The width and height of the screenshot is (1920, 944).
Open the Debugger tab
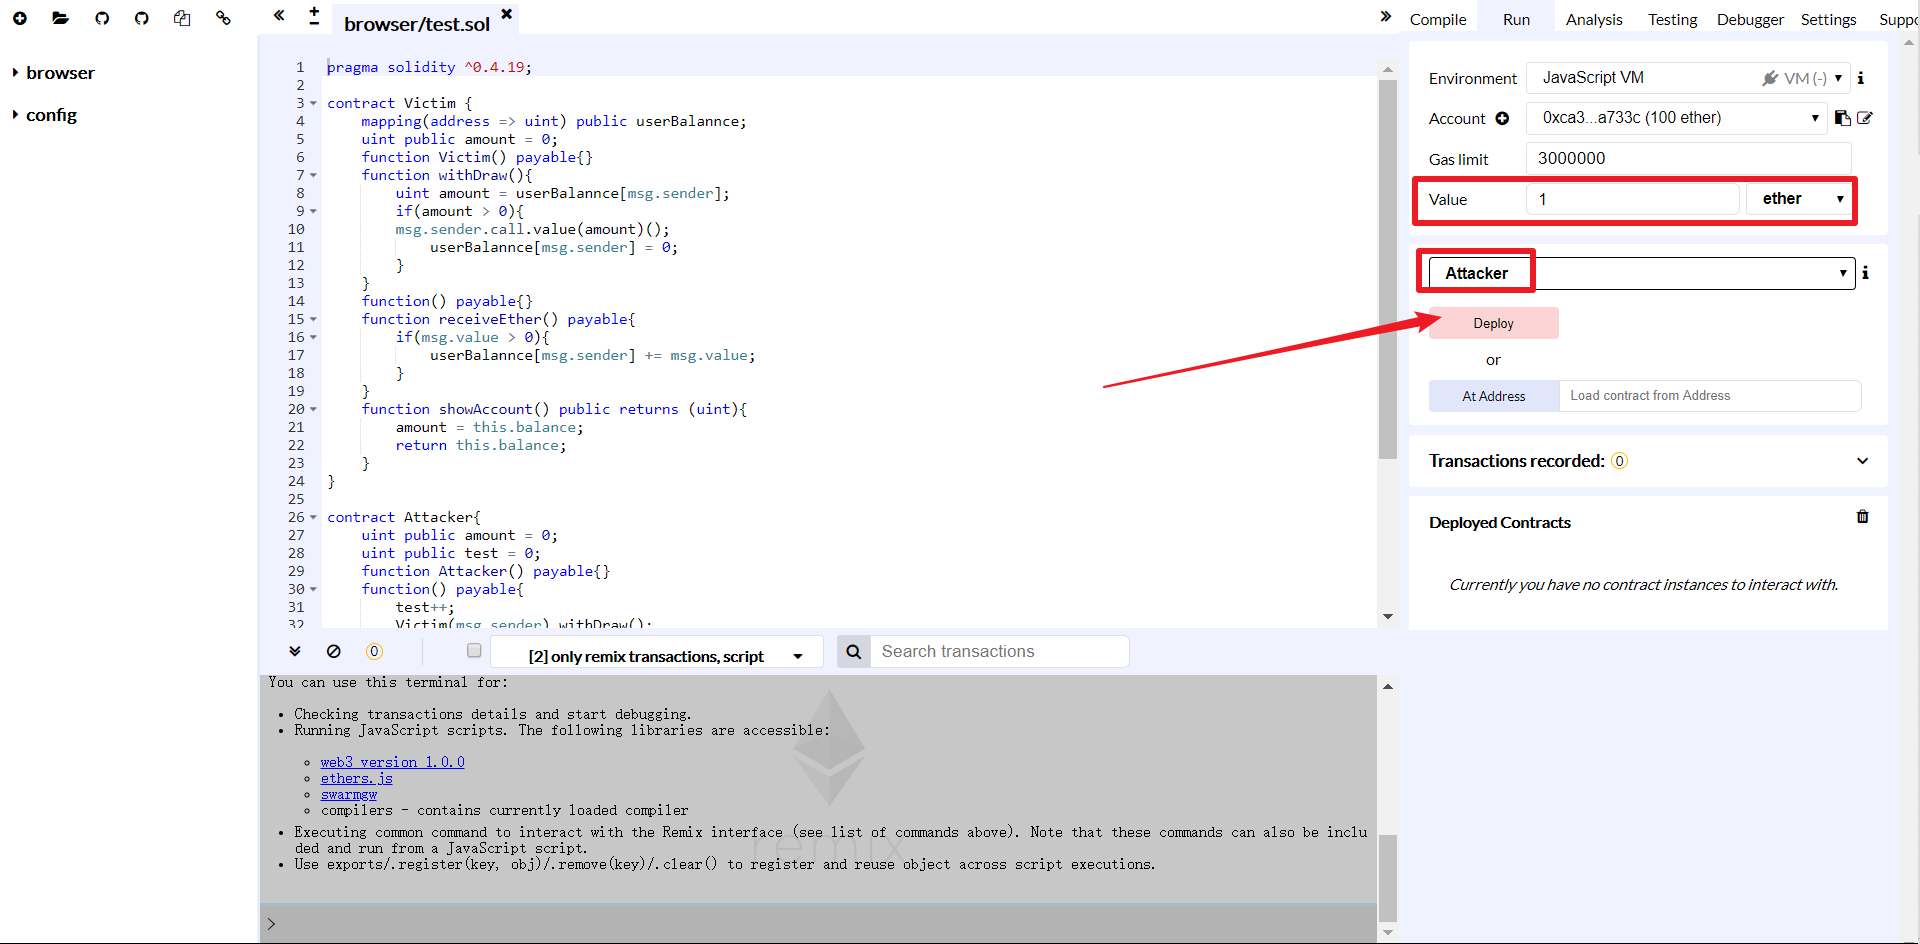1750,19
